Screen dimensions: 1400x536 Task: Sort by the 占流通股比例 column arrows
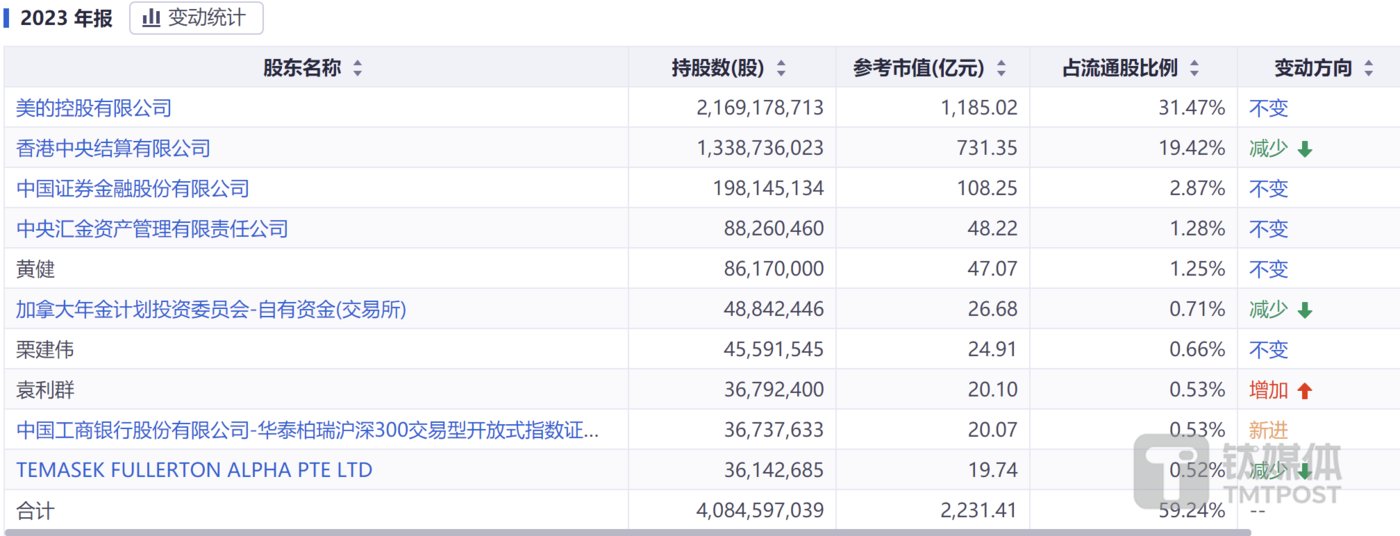click(1194, 69)
